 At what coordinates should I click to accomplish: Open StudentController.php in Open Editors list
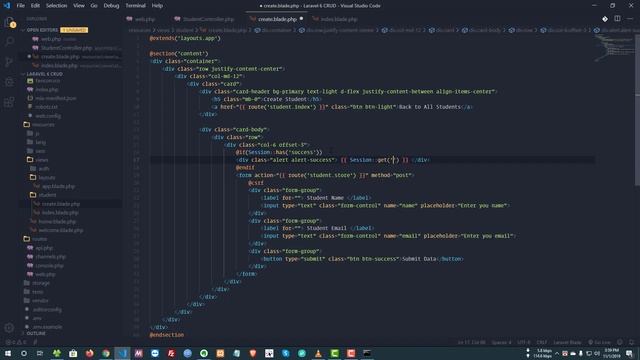pyautogui.click(x=66, y=48)
